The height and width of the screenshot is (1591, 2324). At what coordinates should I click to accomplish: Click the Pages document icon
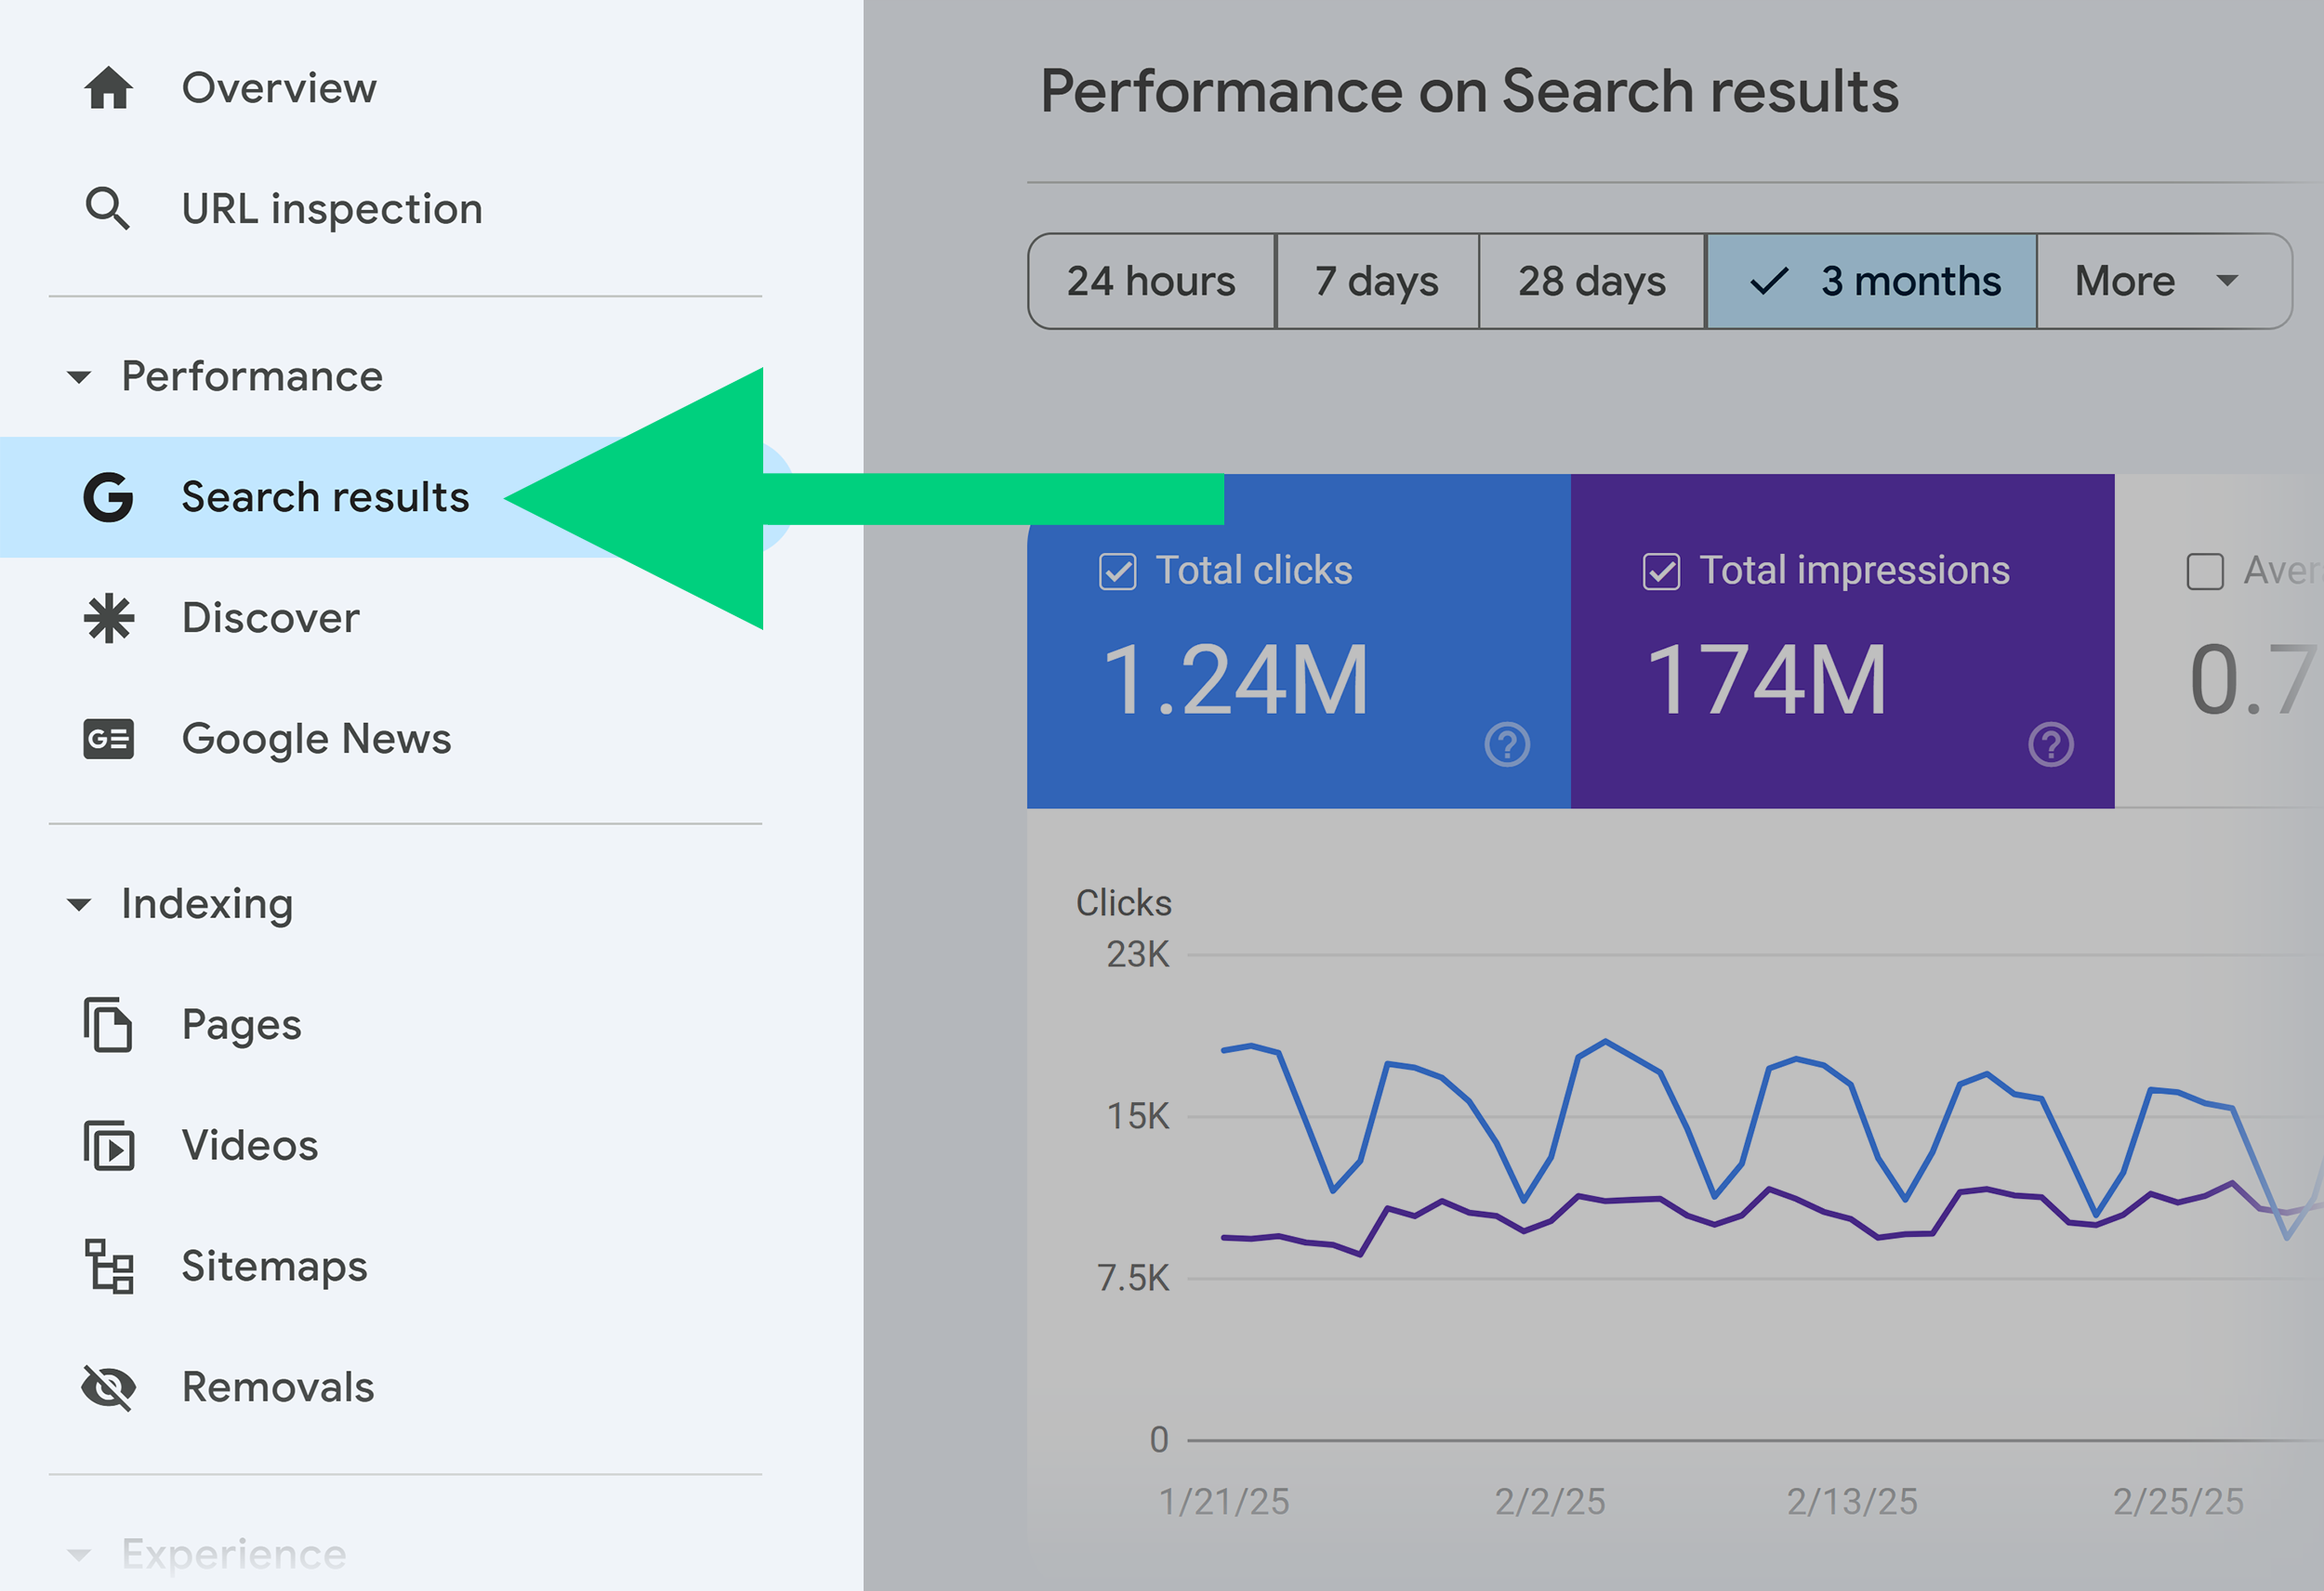pos(108,1024)
